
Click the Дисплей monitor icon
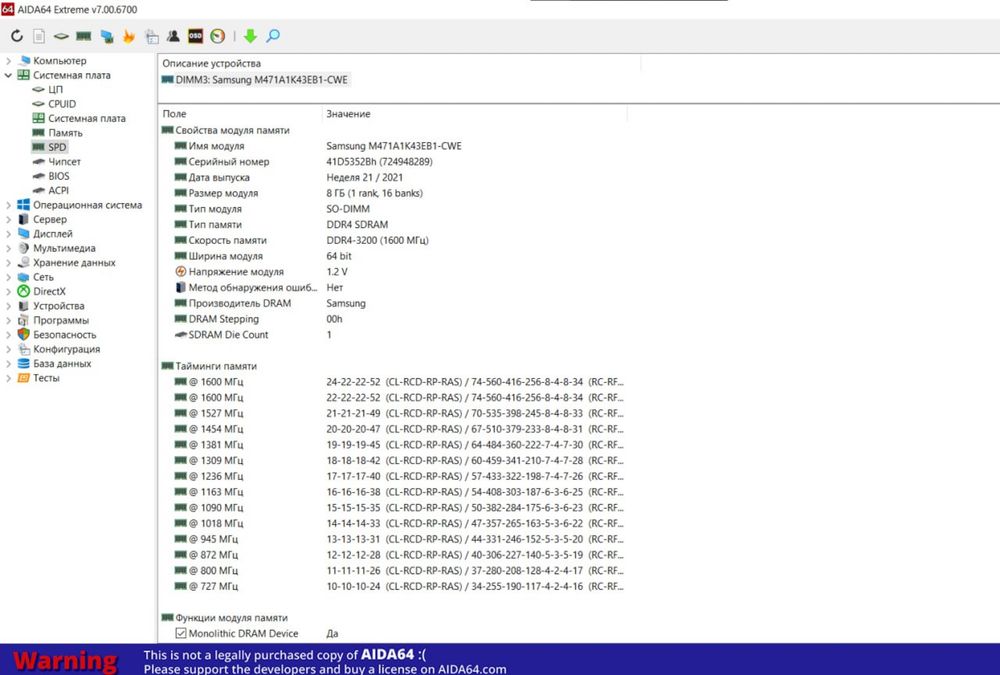point(24,234)
